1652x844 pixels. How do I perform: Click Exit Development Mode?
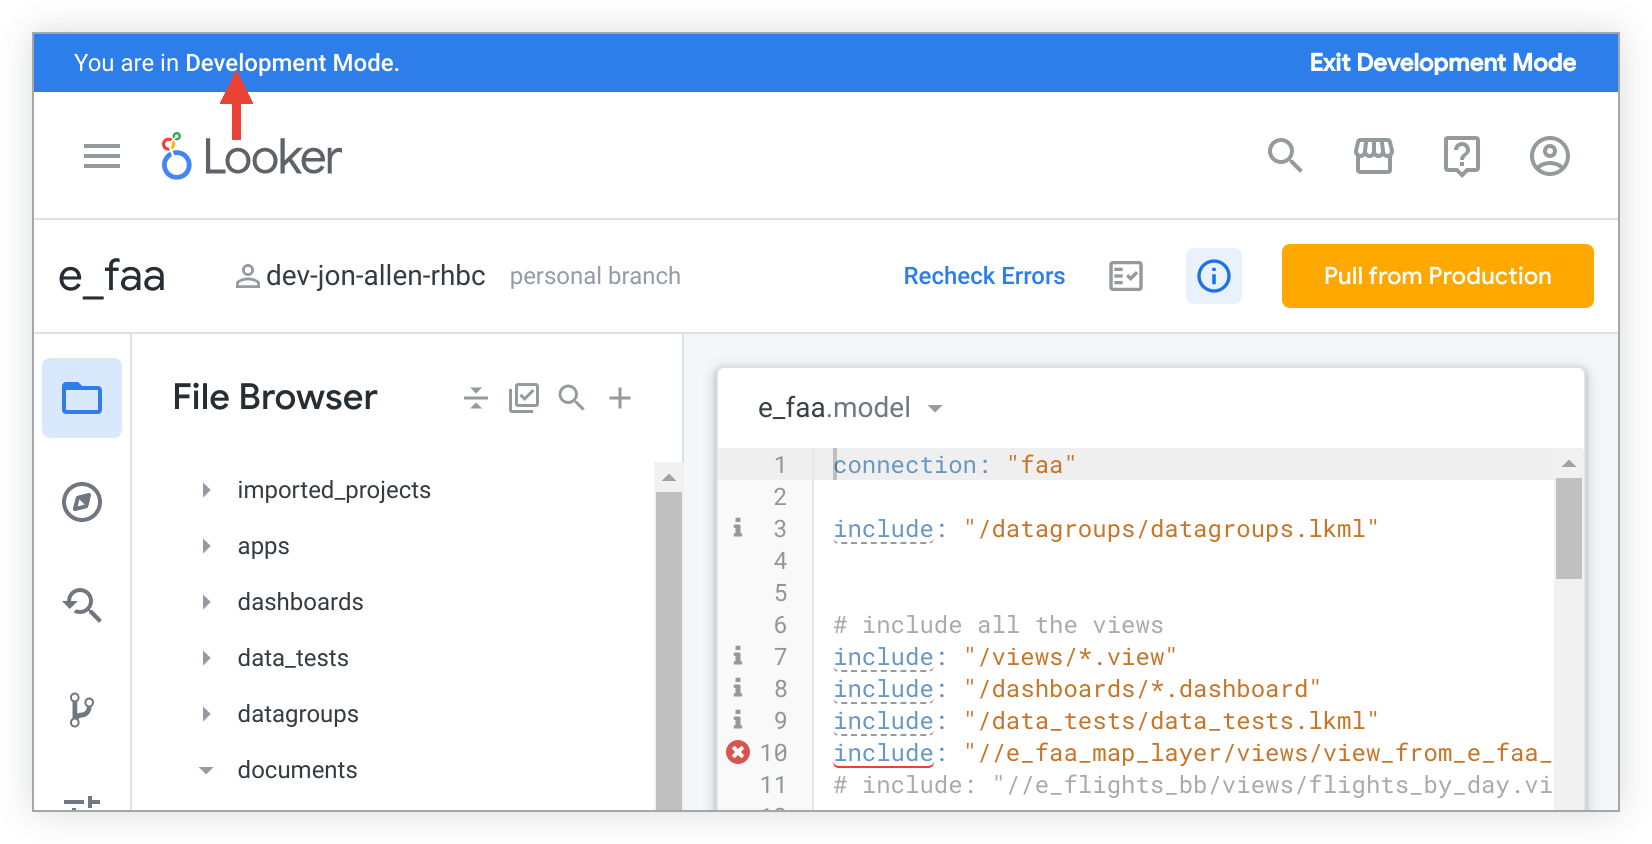[x=1442, y=63]
